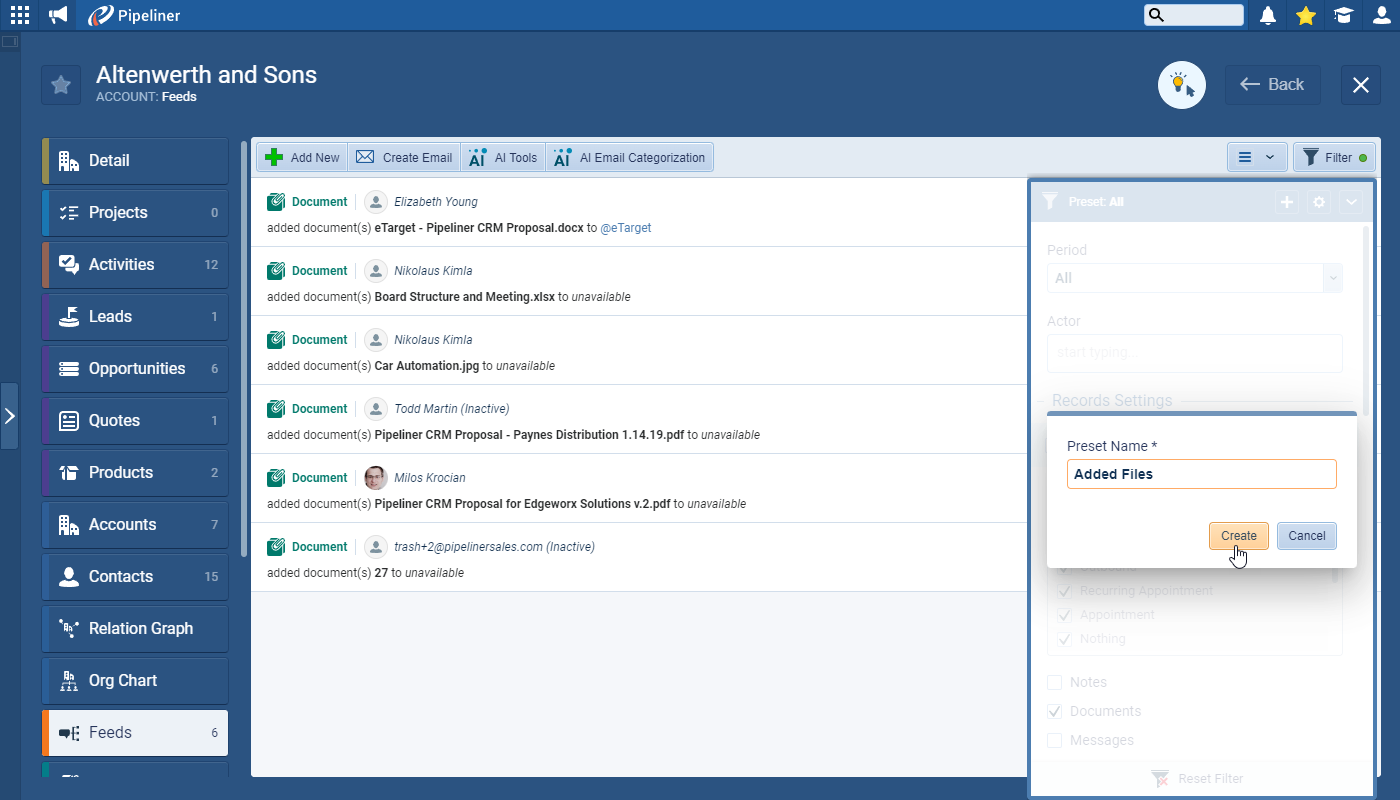Enable the Notes checkbox

click(1055, 683)
